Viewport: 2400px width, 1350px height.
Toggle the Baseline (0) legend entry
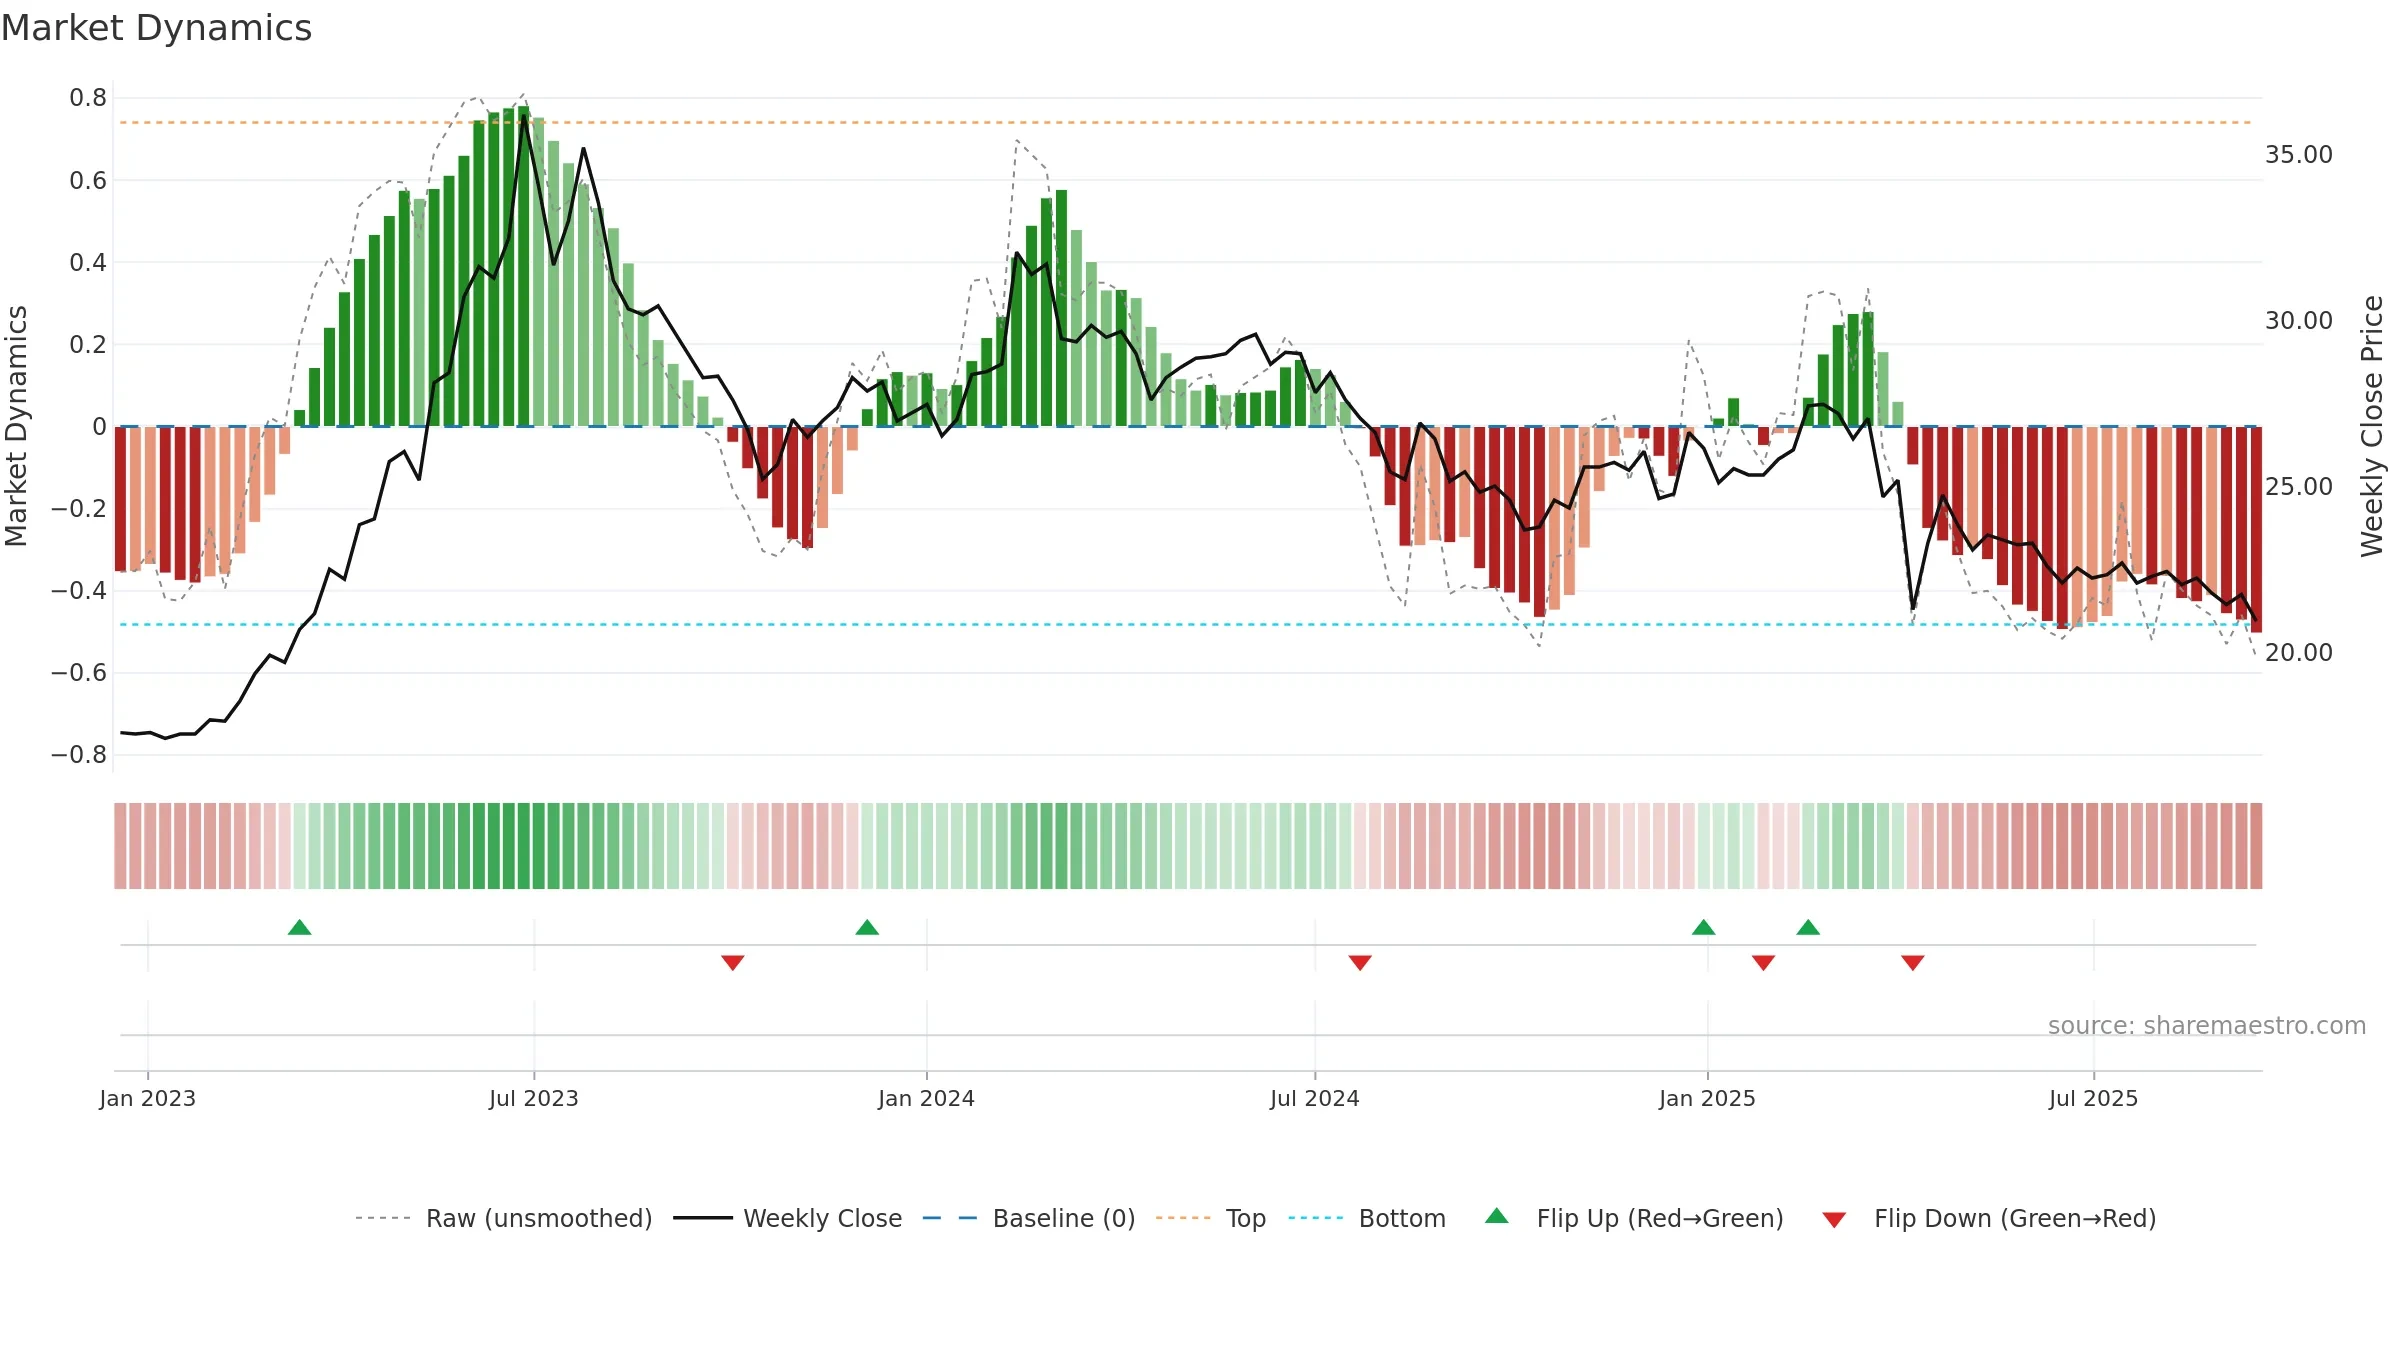[1029, 1218]
